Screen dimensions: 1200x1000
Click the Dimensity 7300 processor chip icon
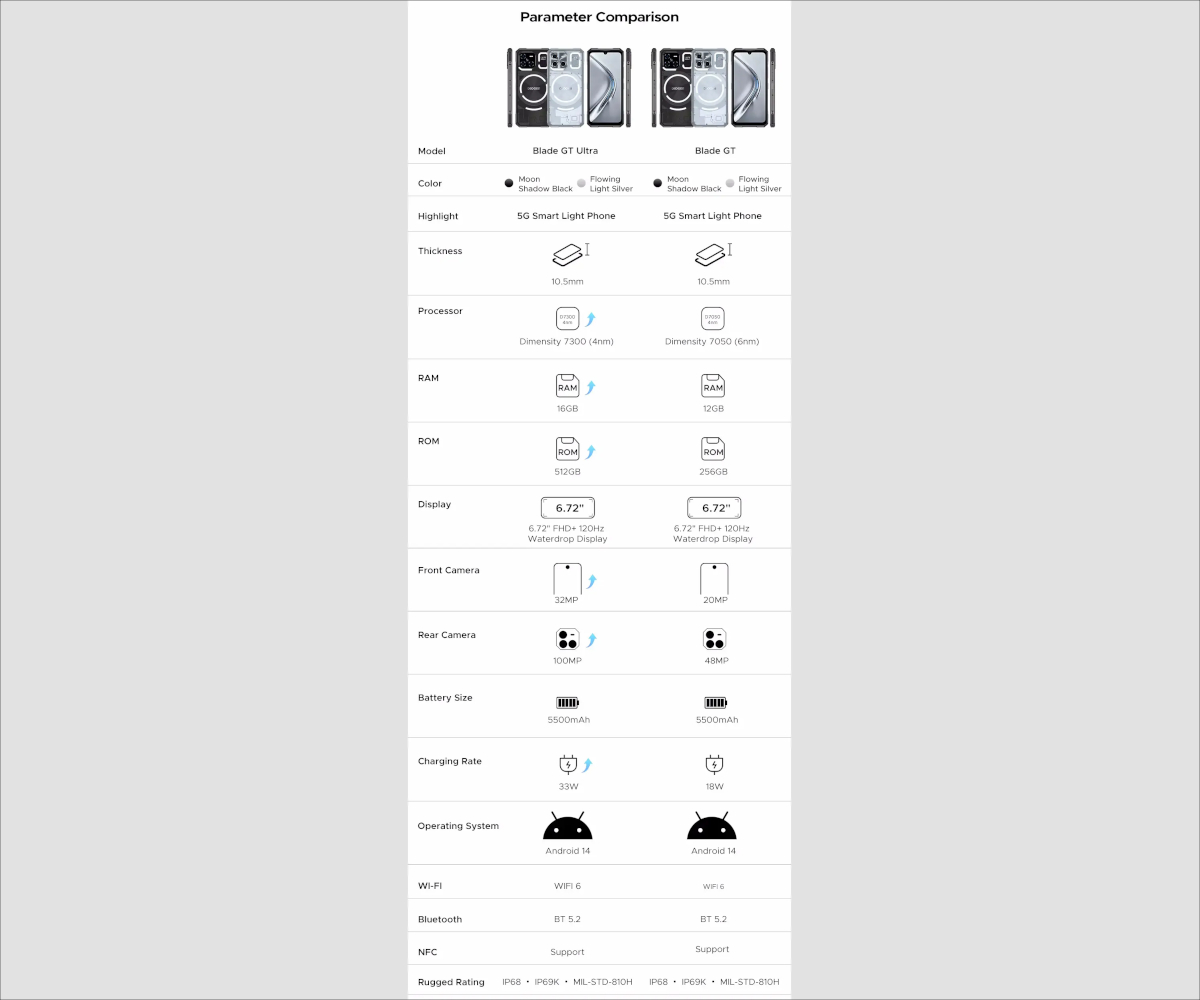[x=567, y=319]
